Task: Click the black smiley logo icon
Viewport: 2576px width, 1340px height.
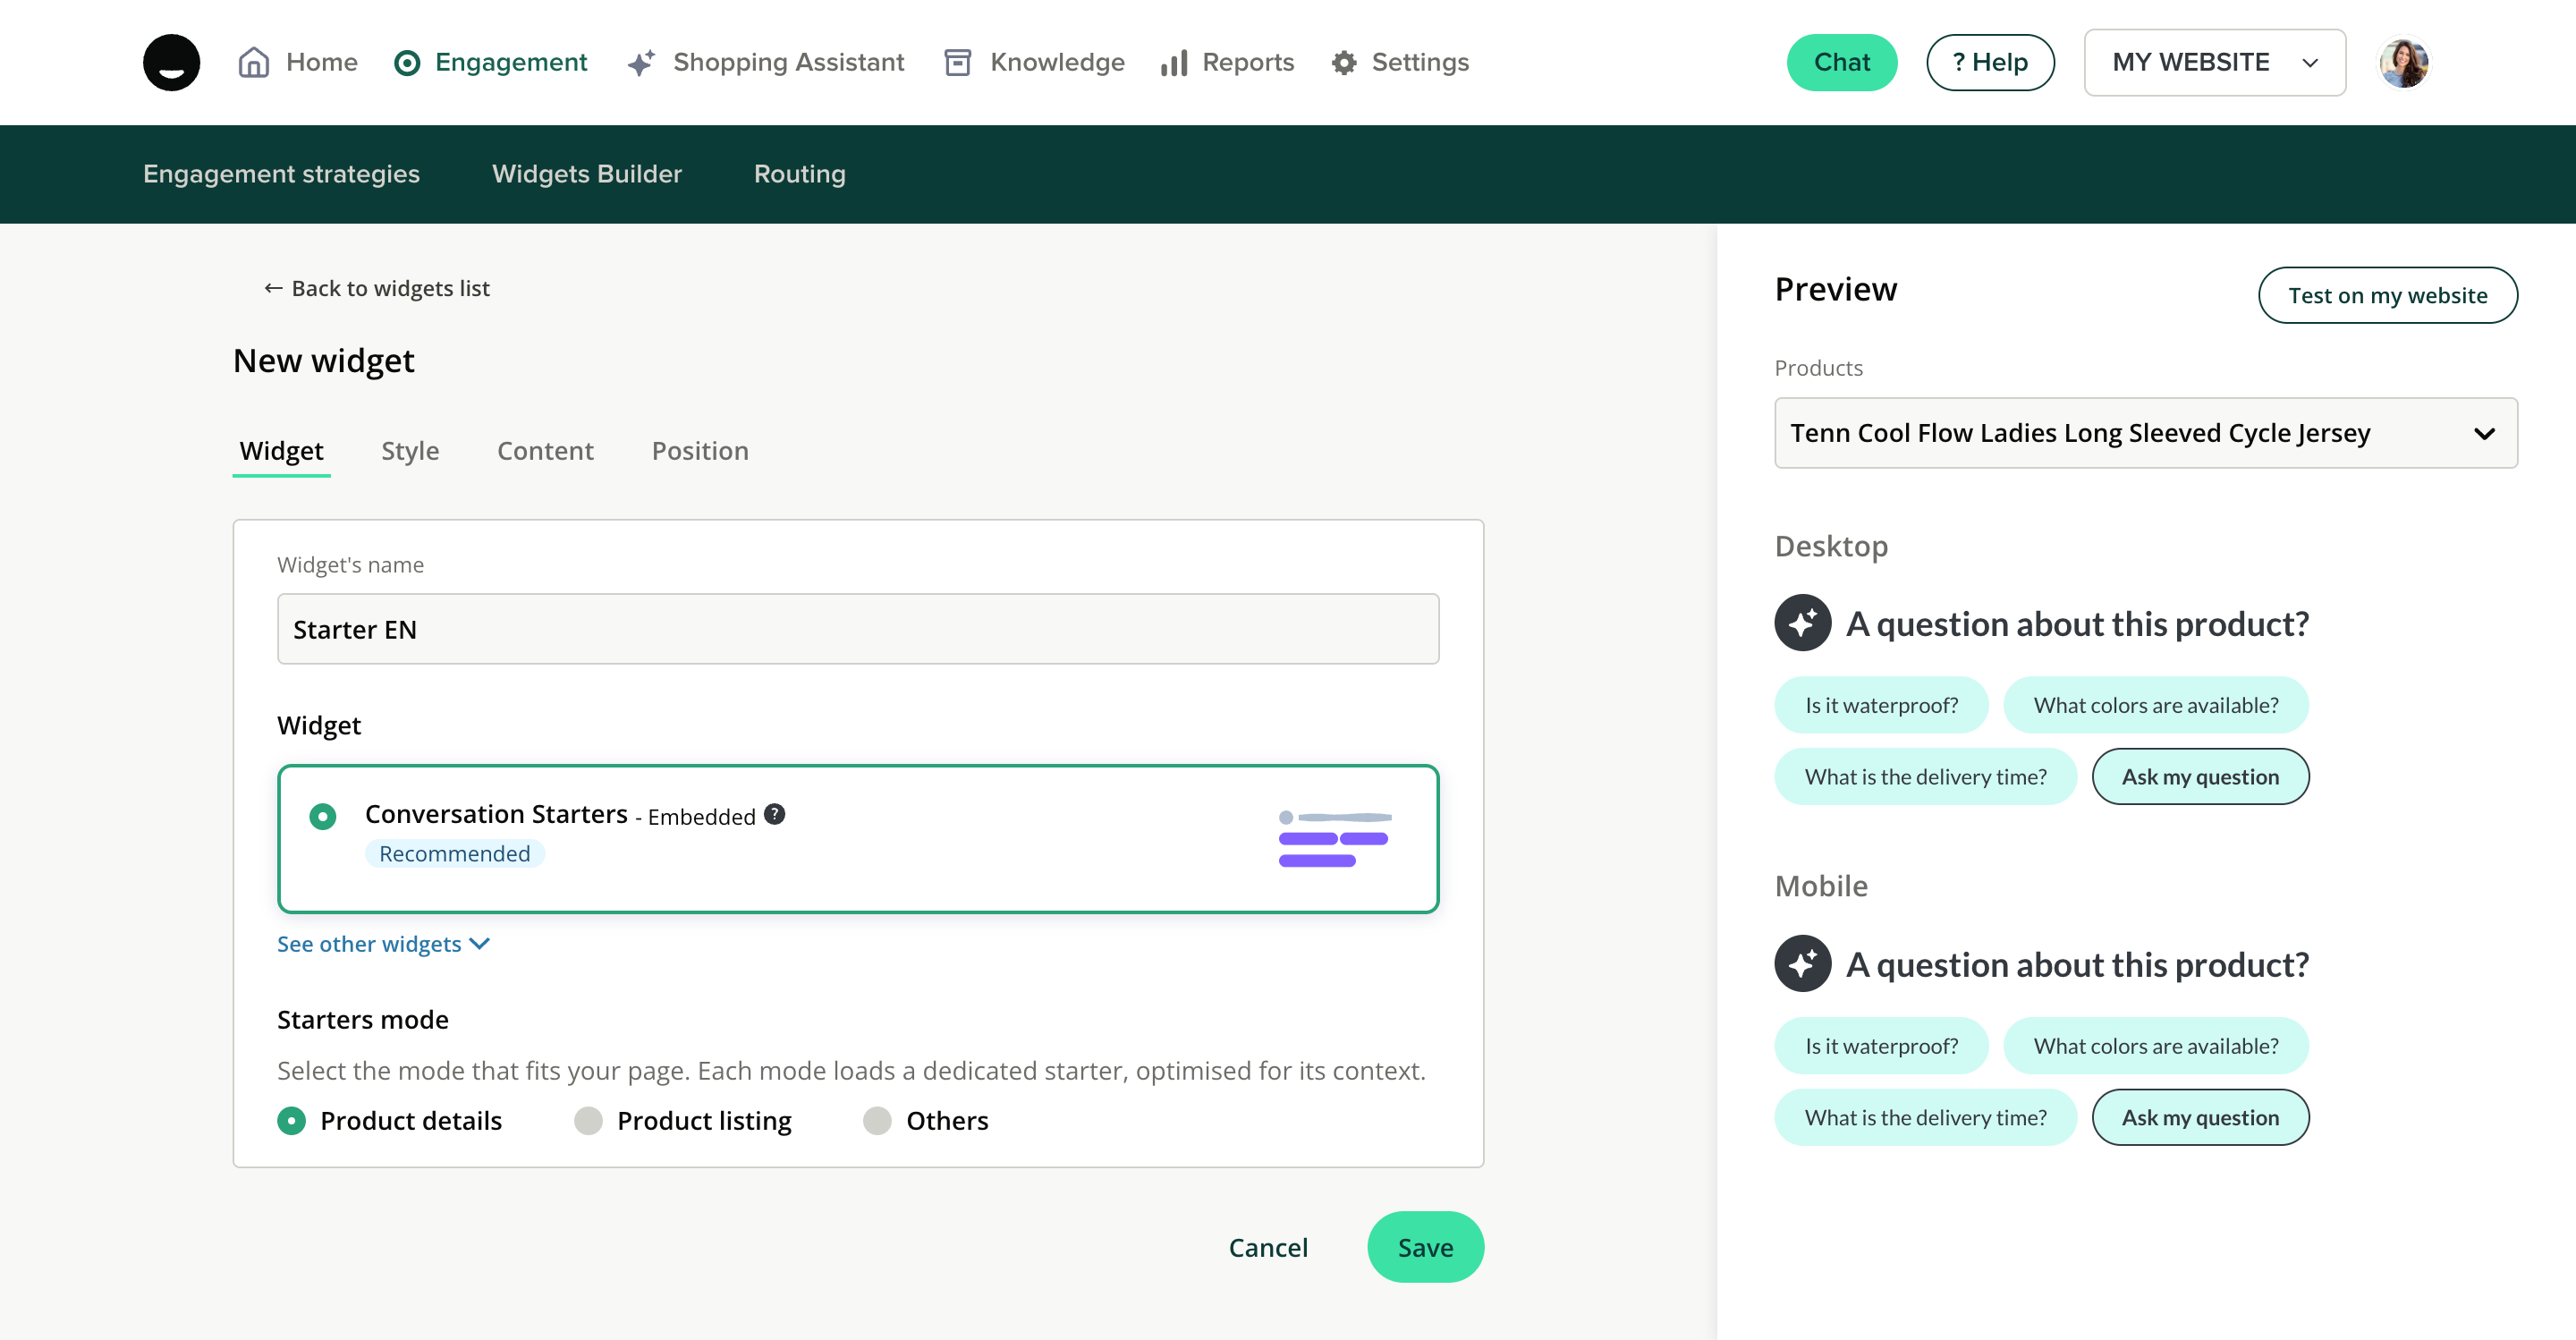Action: [171, 63]
